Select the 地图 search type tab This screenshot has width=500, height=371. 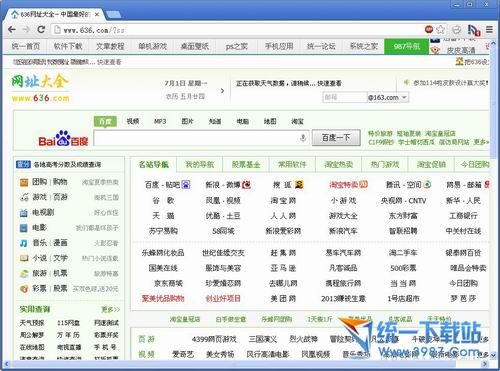click(270, 121)
